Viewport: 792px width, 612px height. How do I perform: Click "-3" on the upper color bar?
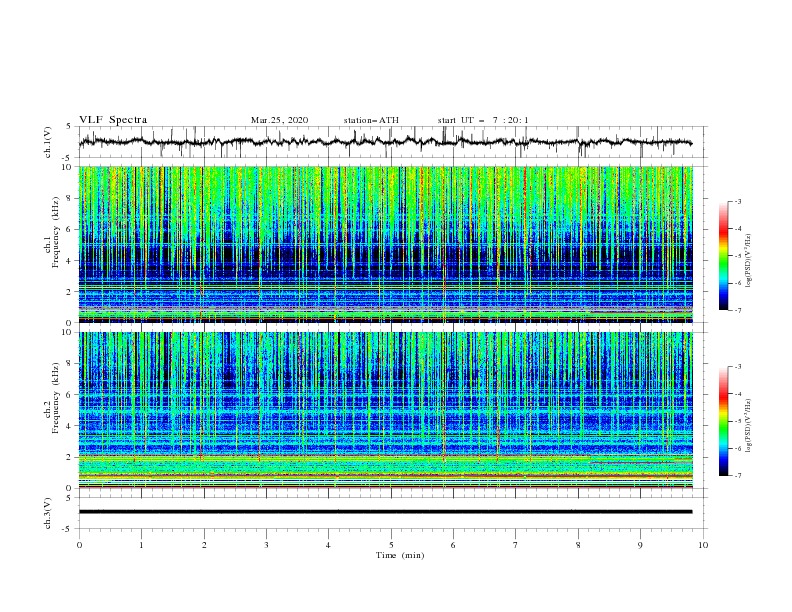coord(737,201)
